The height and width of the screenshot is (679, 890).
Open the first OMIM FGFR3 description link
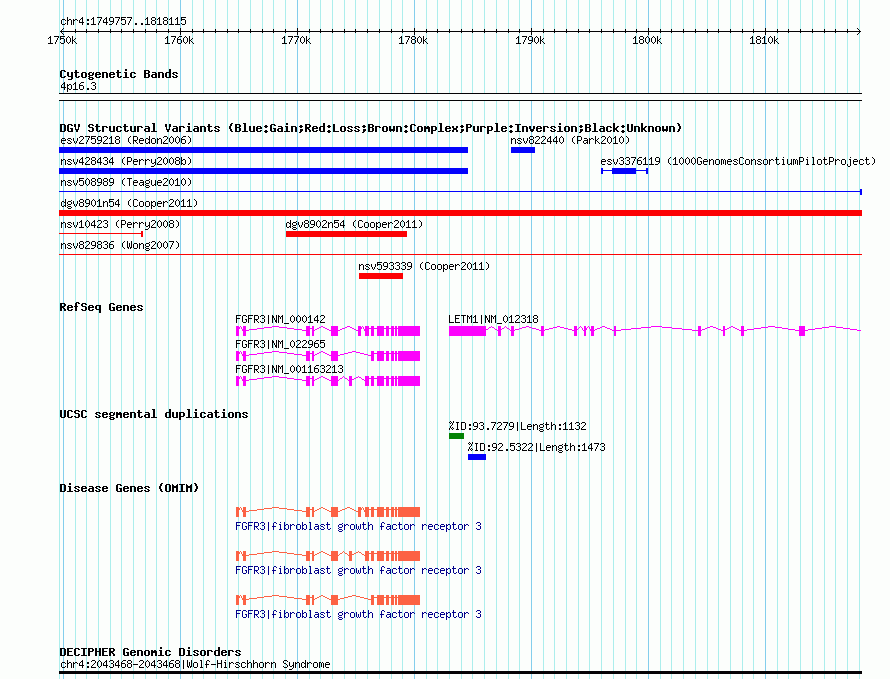coord(358,526)
